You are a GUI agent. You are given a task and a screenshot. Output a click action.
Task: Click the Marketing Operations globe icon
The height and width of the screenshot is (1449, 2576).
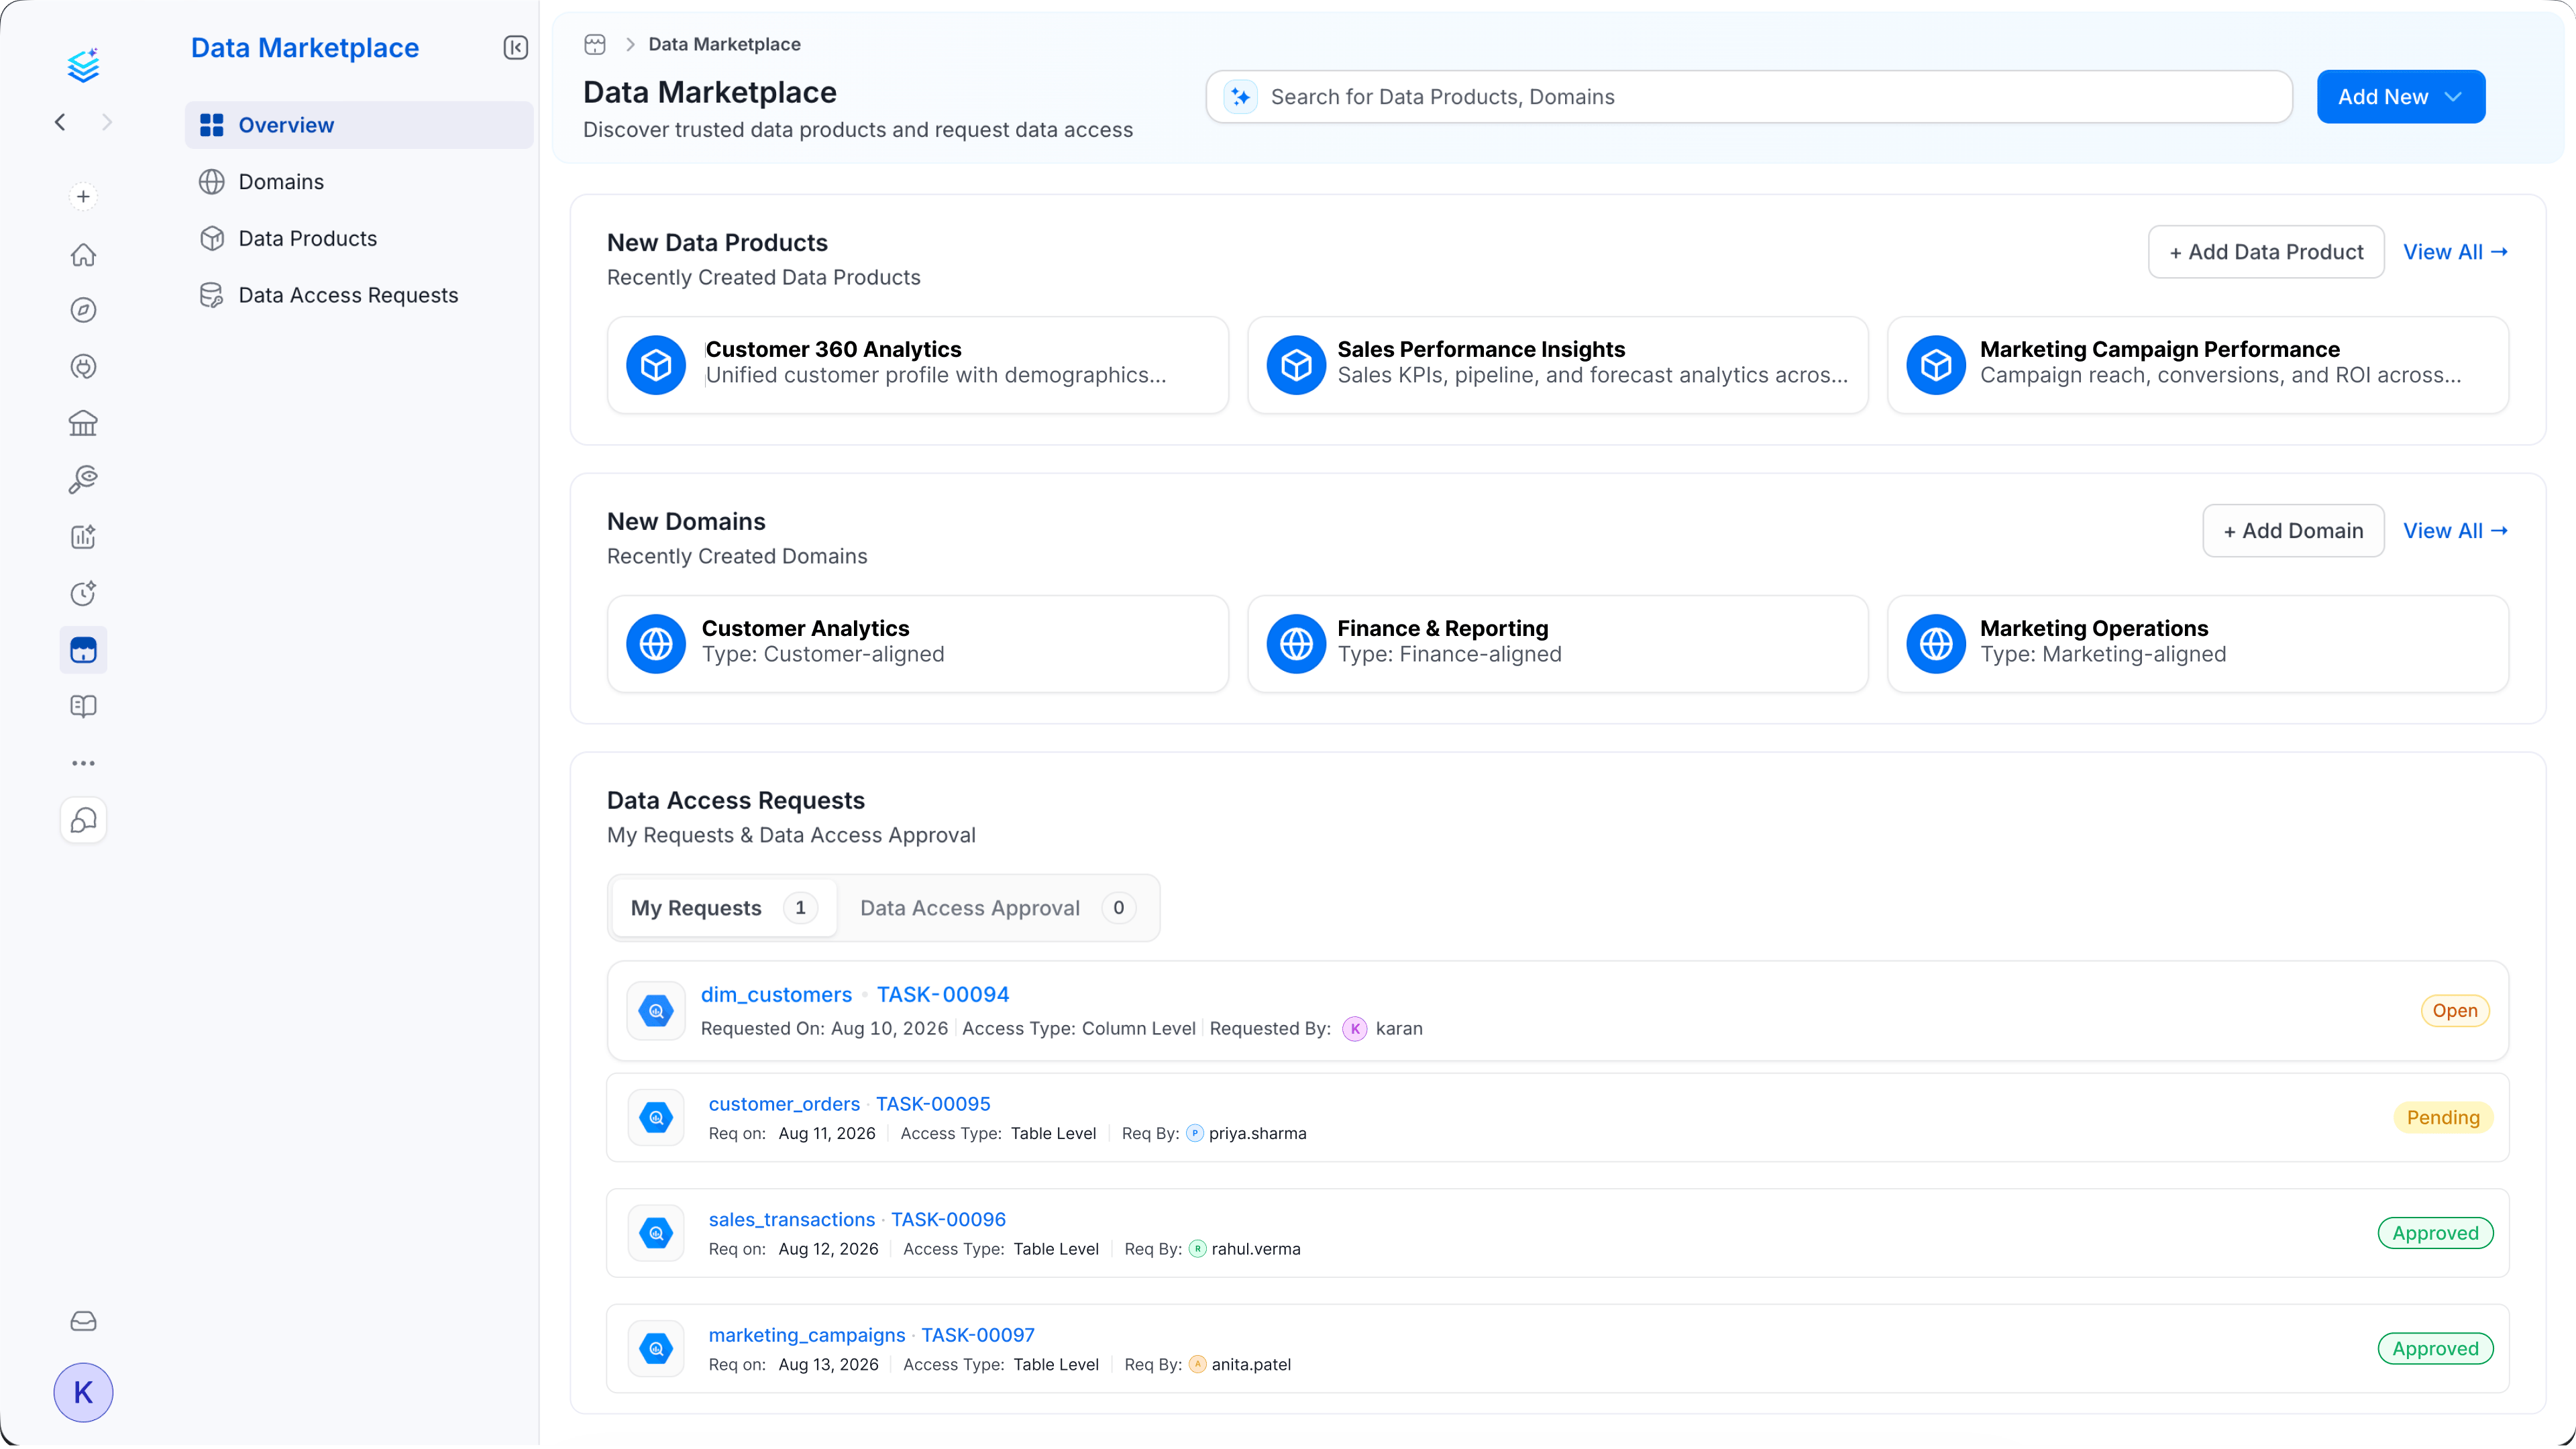click(x=1936, y=644)
